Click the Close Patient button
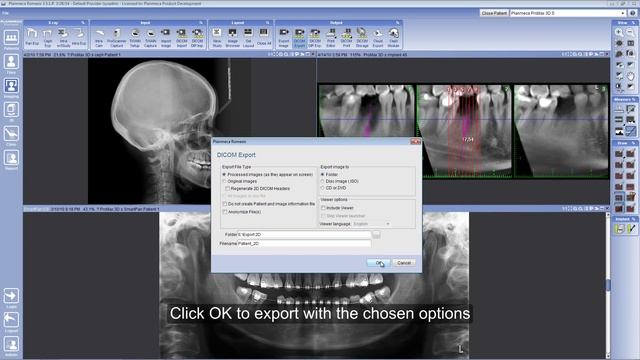 coord(494,13)
